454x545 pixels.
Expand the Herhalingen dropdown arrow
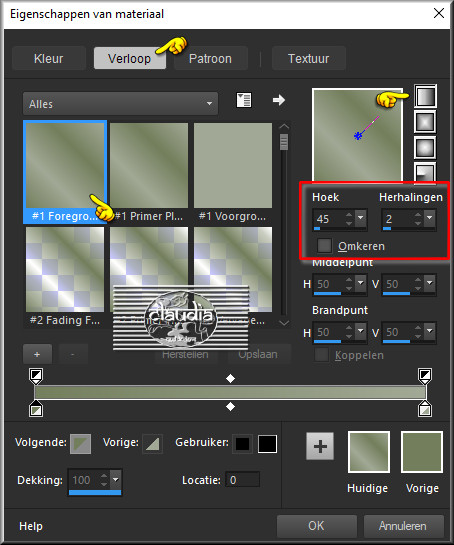(x=430, y=219)
